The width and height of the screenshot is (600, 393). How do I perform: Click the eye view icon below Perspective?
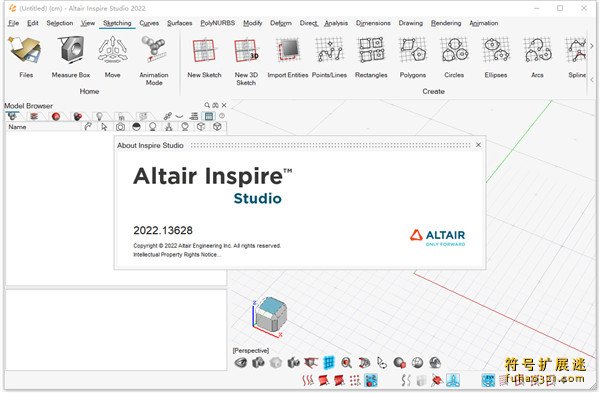241,362
